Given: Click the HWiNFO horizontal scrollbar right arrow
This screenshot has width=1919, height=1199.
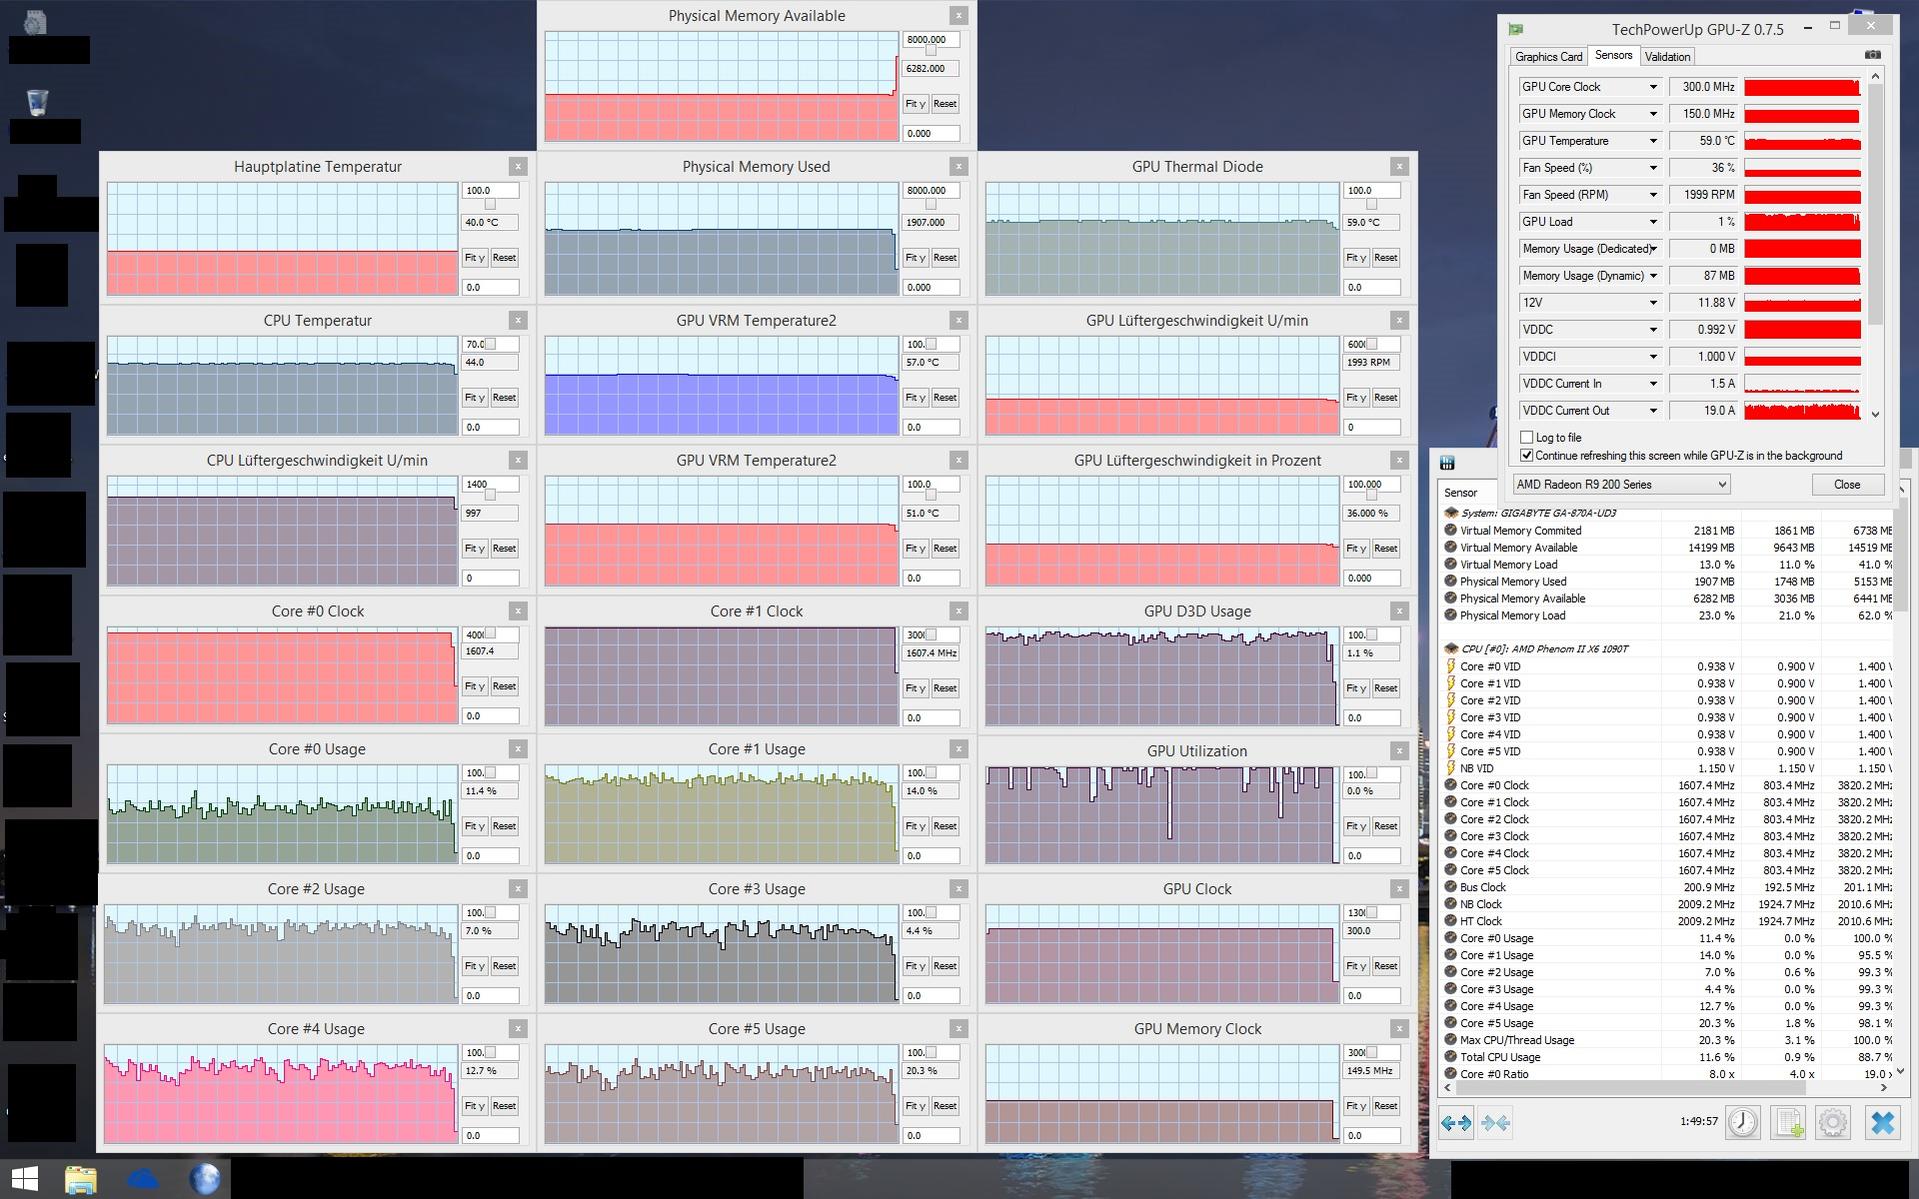Looking at the screenshot, I should pyautogui.click(x=1884, y=1088).
